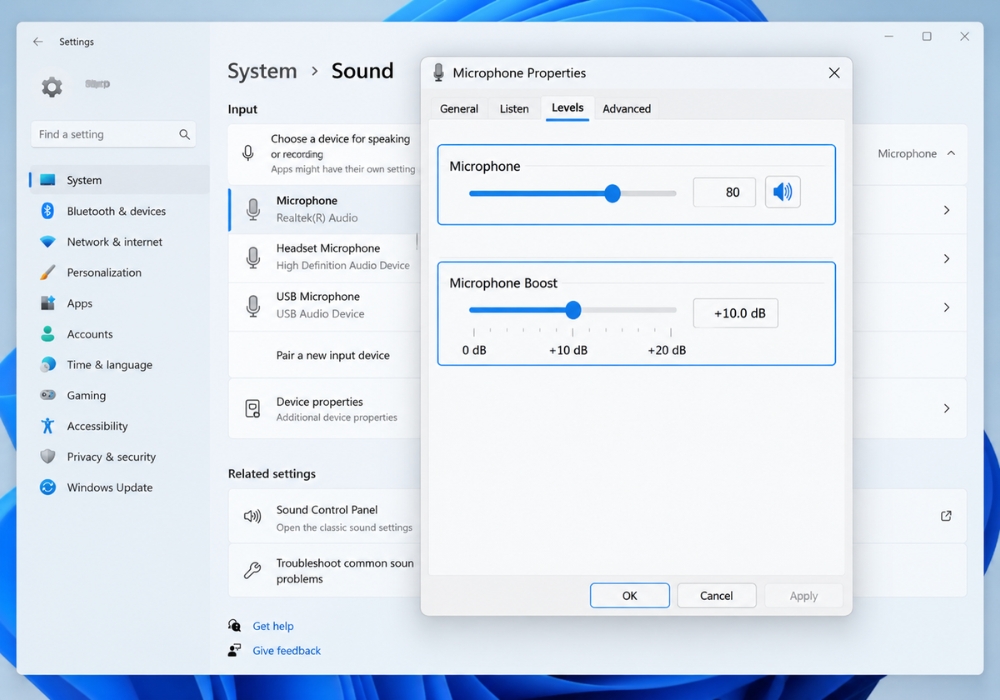Screen dimensions: 1000x700
Task: Click the gear profile icon
Action: [52, 87]
